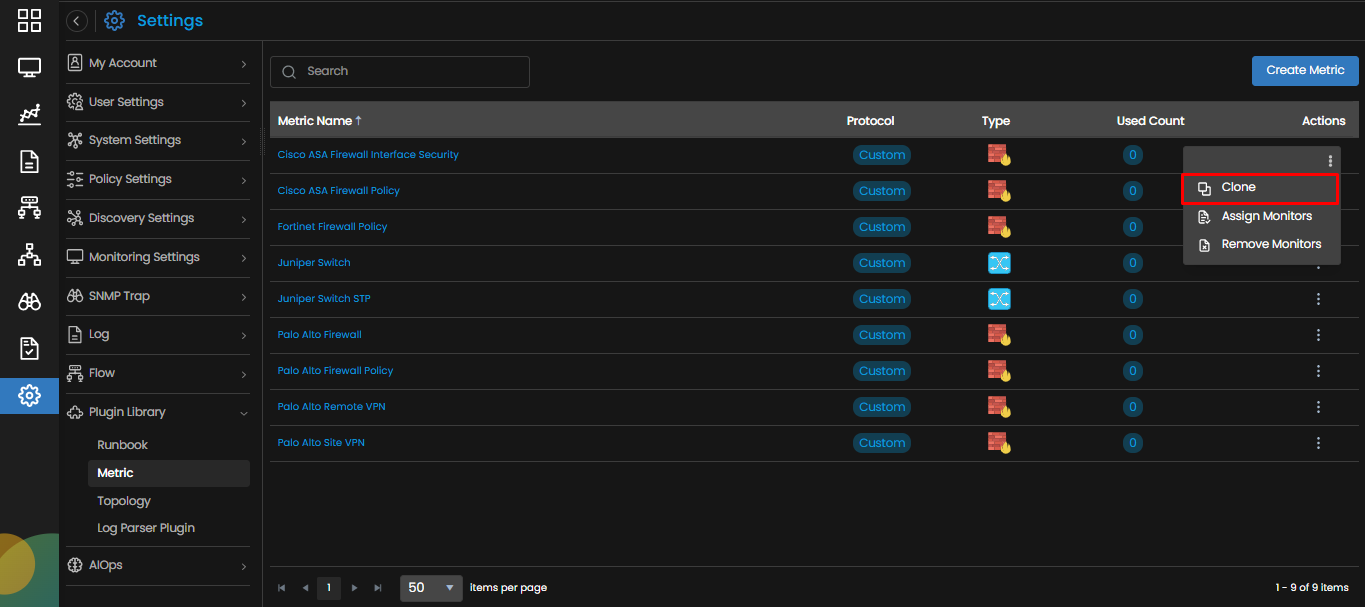The height and width of the screenshot is (607, 1365).
Task: Open actions menu for Juniper Switch STP
Action: tap(1318, 299)
